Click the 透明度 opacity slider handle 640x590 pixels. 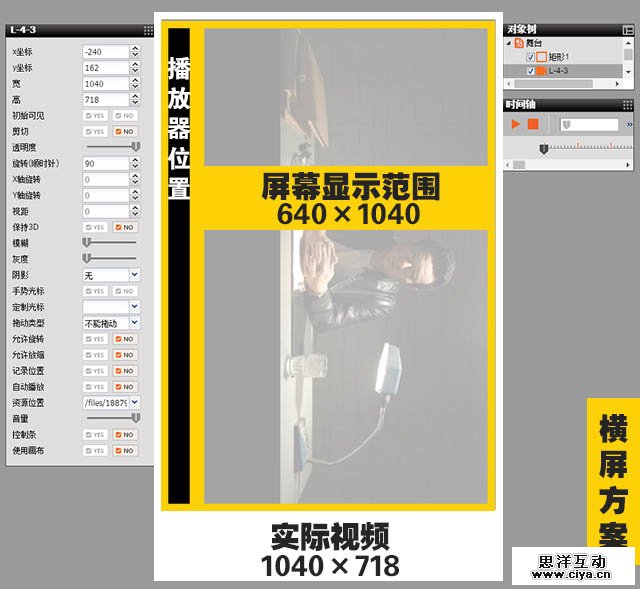pos(136,147)
